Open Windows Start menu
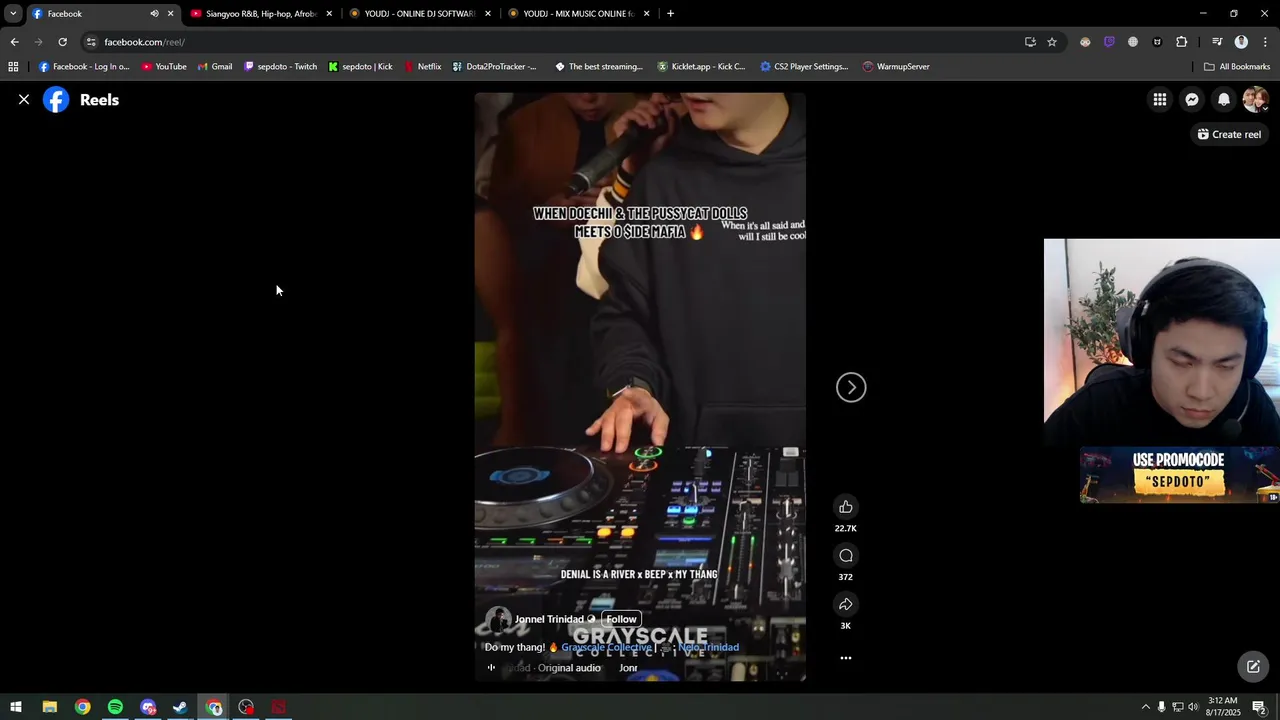The width and height of the screenshot is (1280, 720). (16, 707)
